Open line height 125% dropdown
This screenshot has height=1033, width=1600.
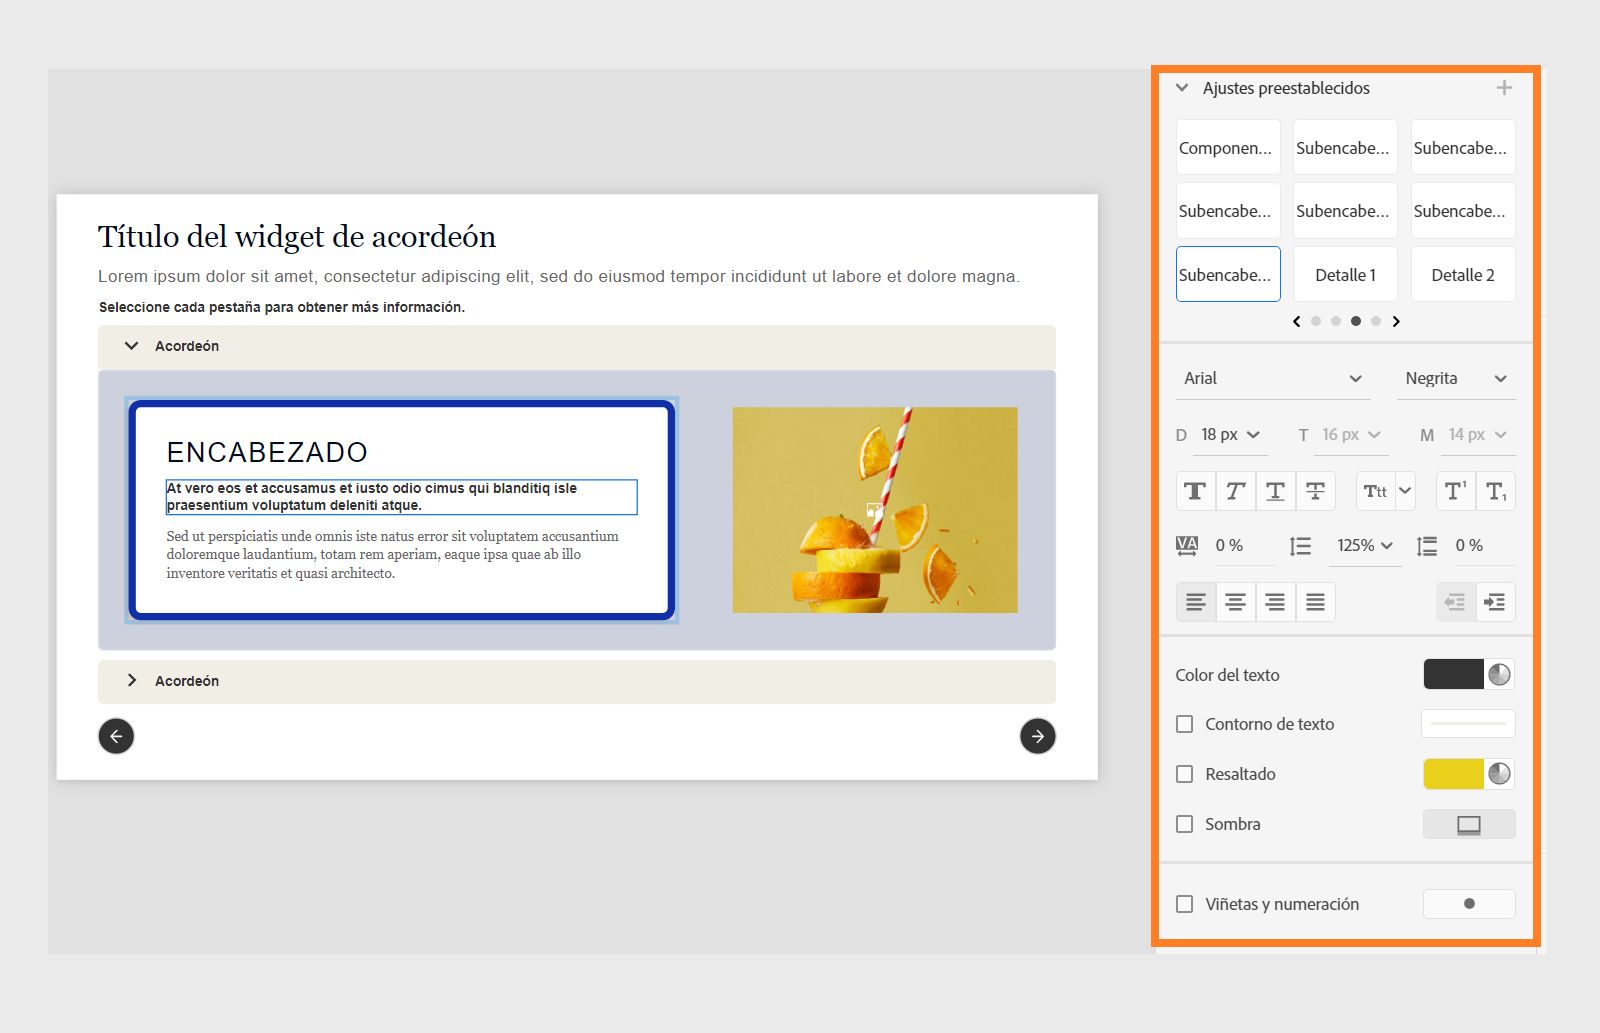tap(1365, 546)
